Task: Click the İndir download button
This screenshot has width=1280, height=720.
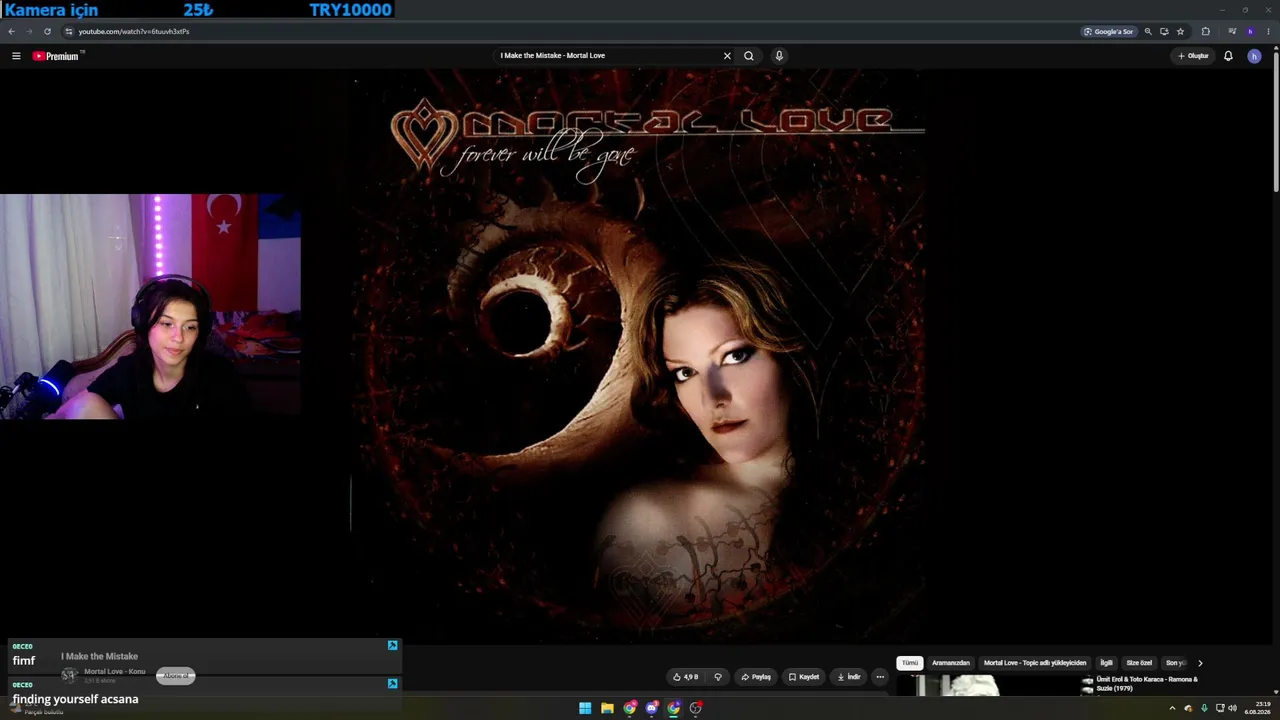Action: pyautogui.click(x=848, y=677)
